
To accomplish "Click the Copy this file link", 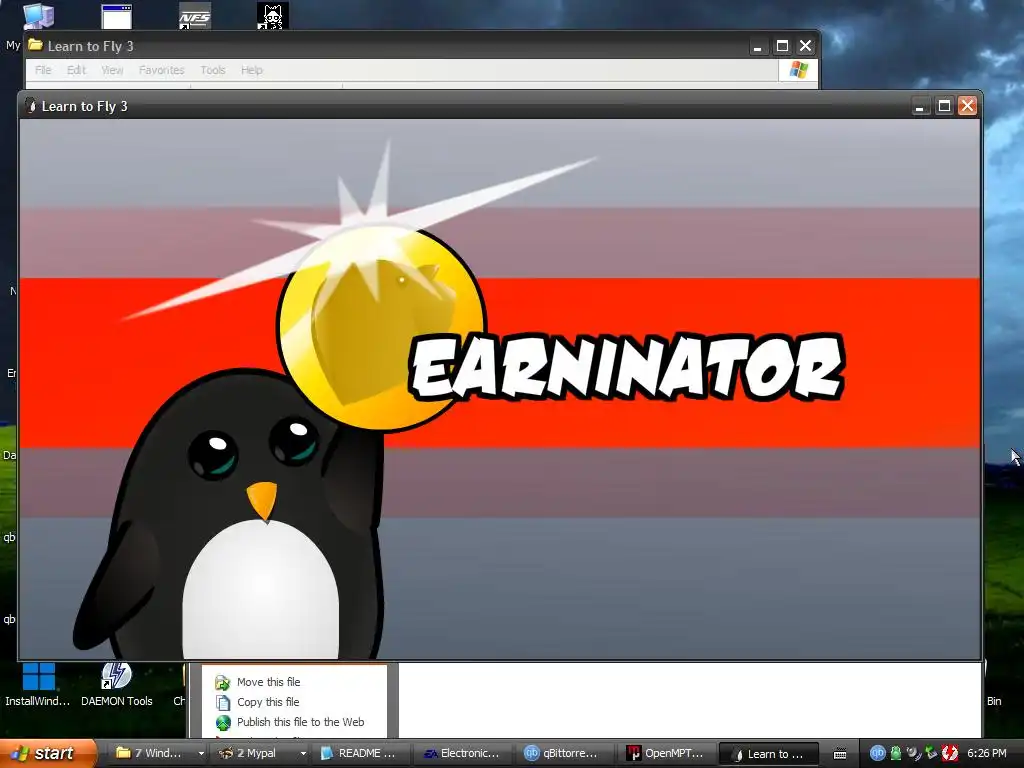I will pyautogui.click(x=268, y=702).
